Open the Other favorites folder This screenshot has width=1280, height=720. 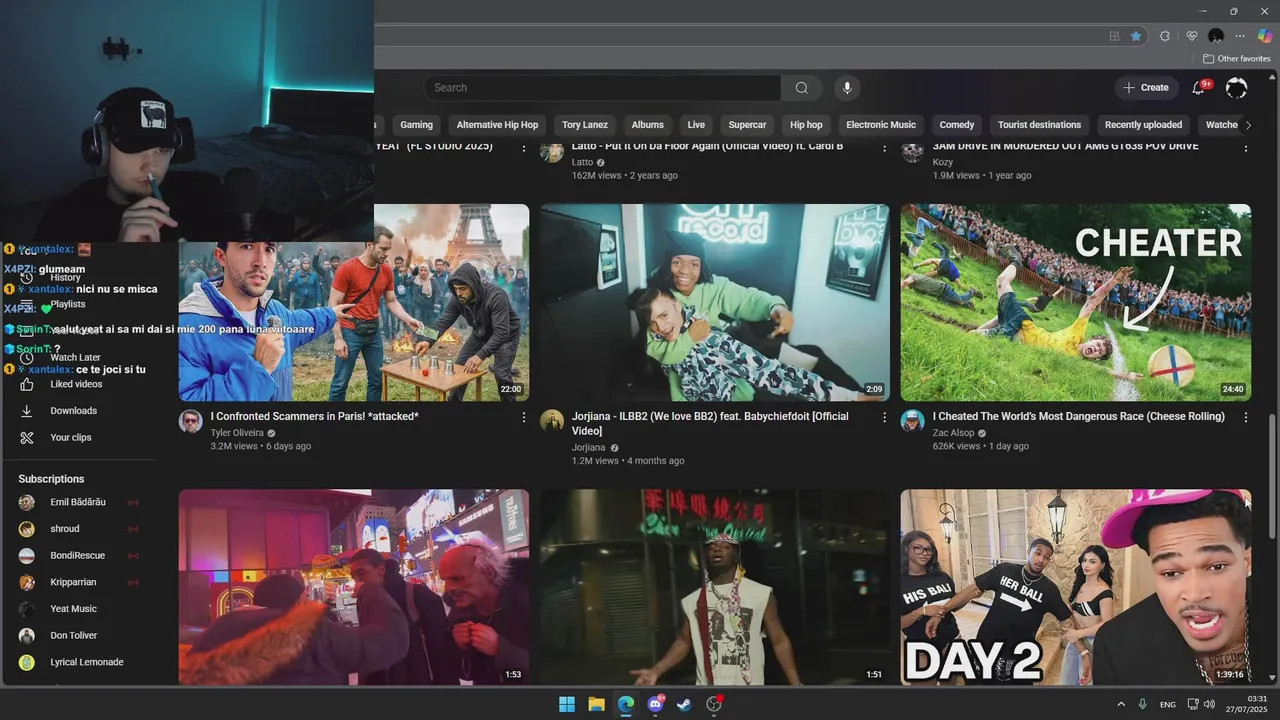pyautogui.click(x=1237, y=59)
